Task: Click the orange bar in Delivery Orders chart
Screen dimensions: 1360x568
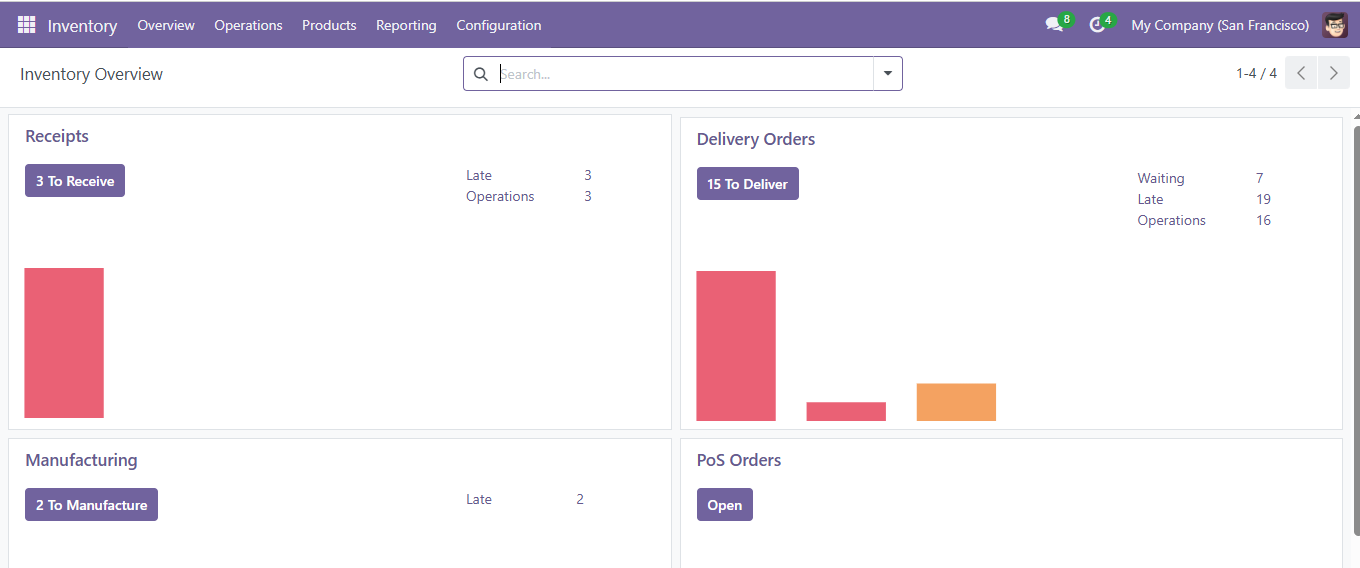Action: [956, 402]
